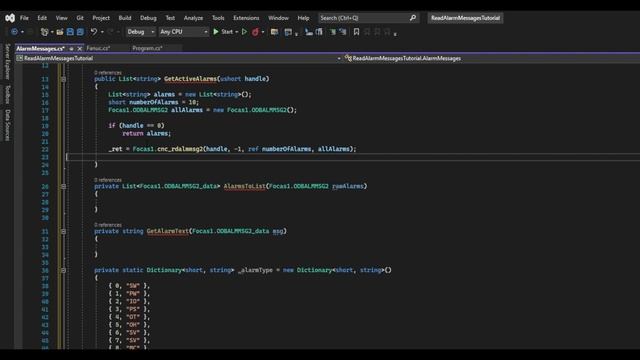Click the _alarmType field name
The image size is (640, 360).
(255, 270)
